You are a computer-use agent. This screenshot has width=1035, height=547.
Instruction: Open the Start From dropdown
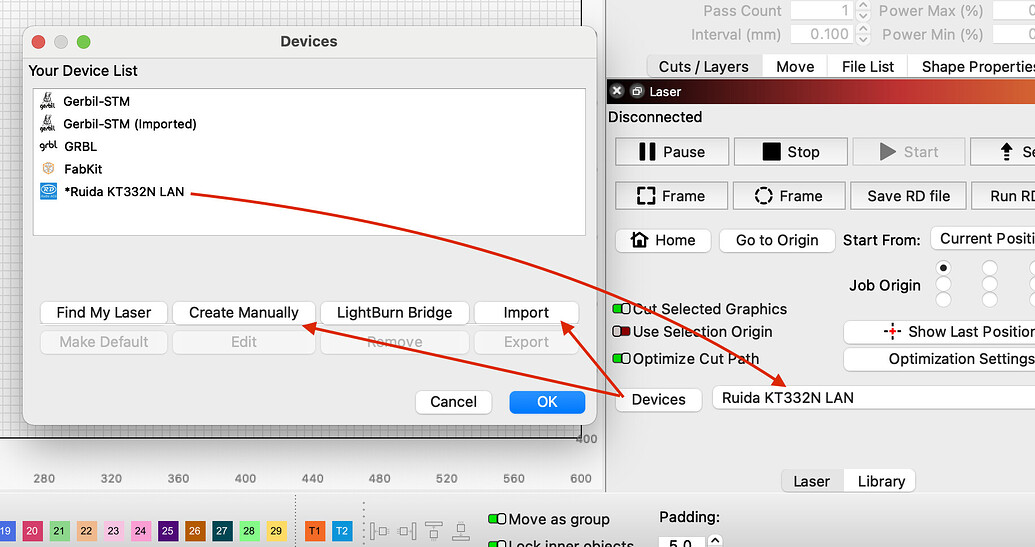[983, 238]
